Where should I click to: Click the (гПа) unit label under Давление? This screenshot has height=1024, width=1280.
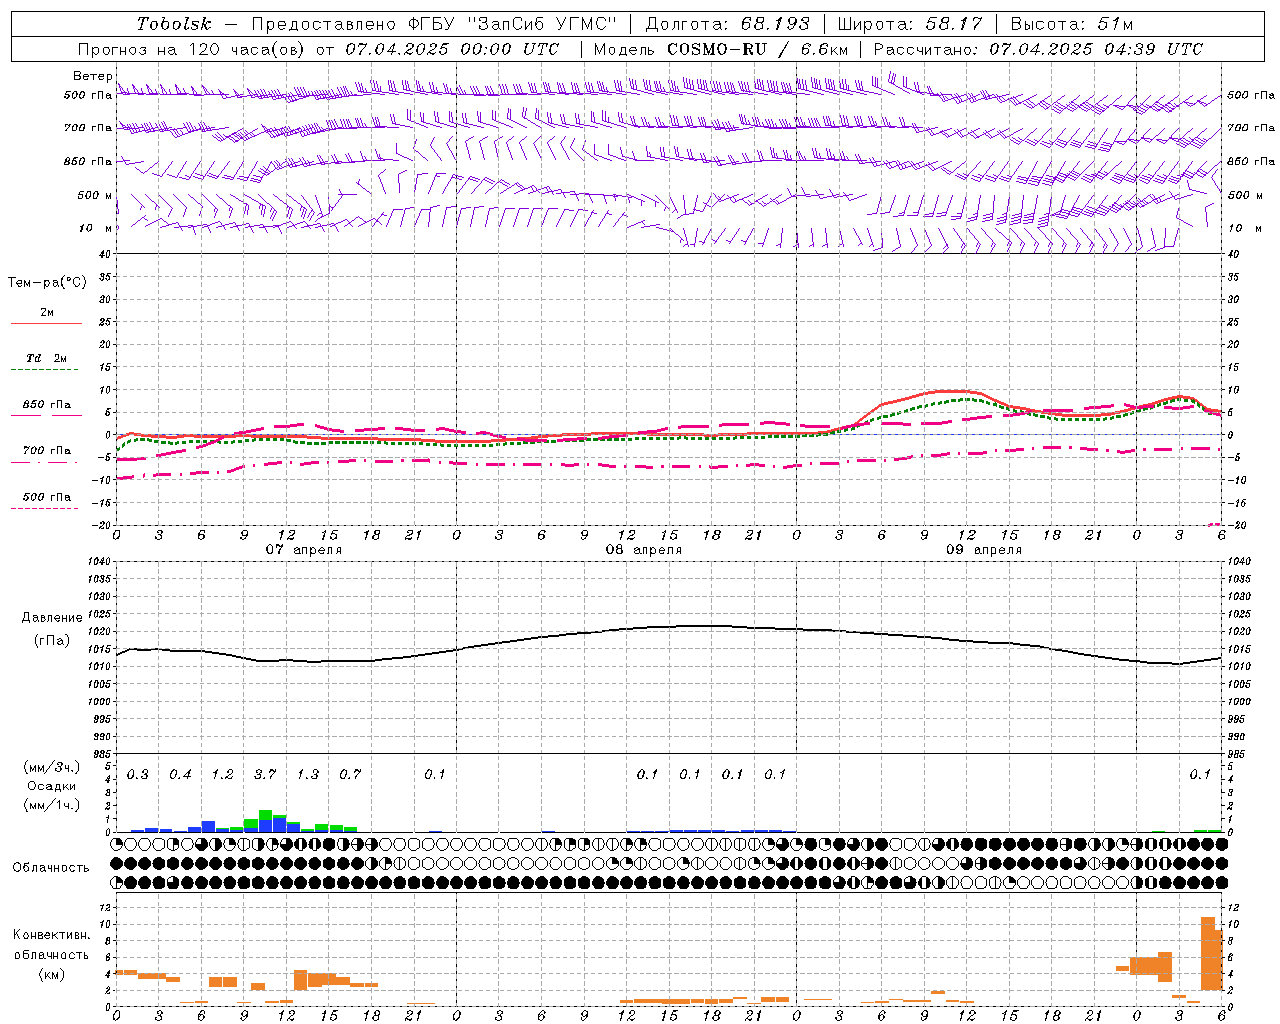[52, 640]
